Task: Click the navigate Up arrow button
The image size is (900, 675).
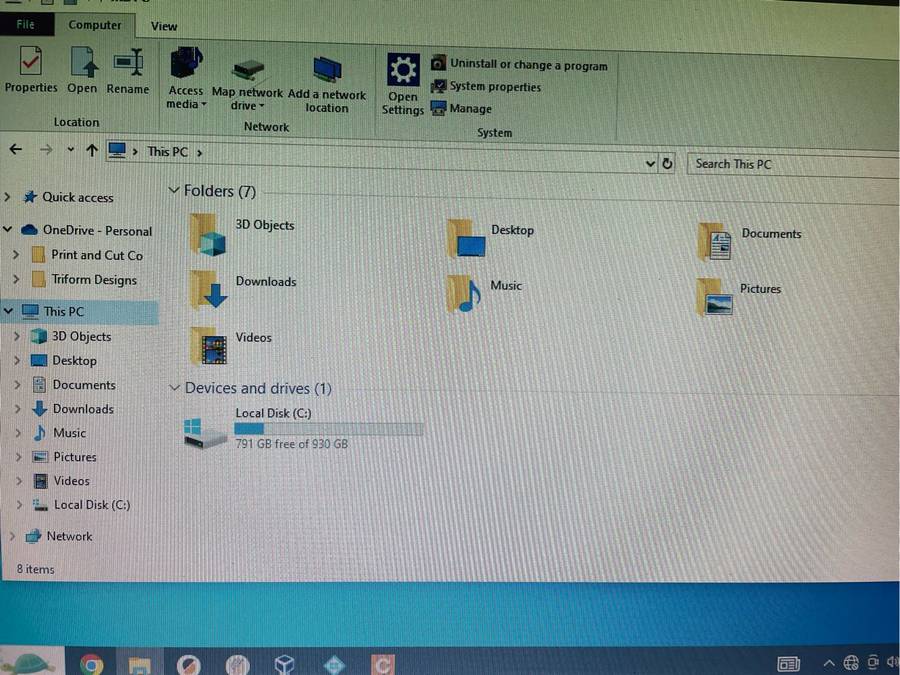Action: 92,150
